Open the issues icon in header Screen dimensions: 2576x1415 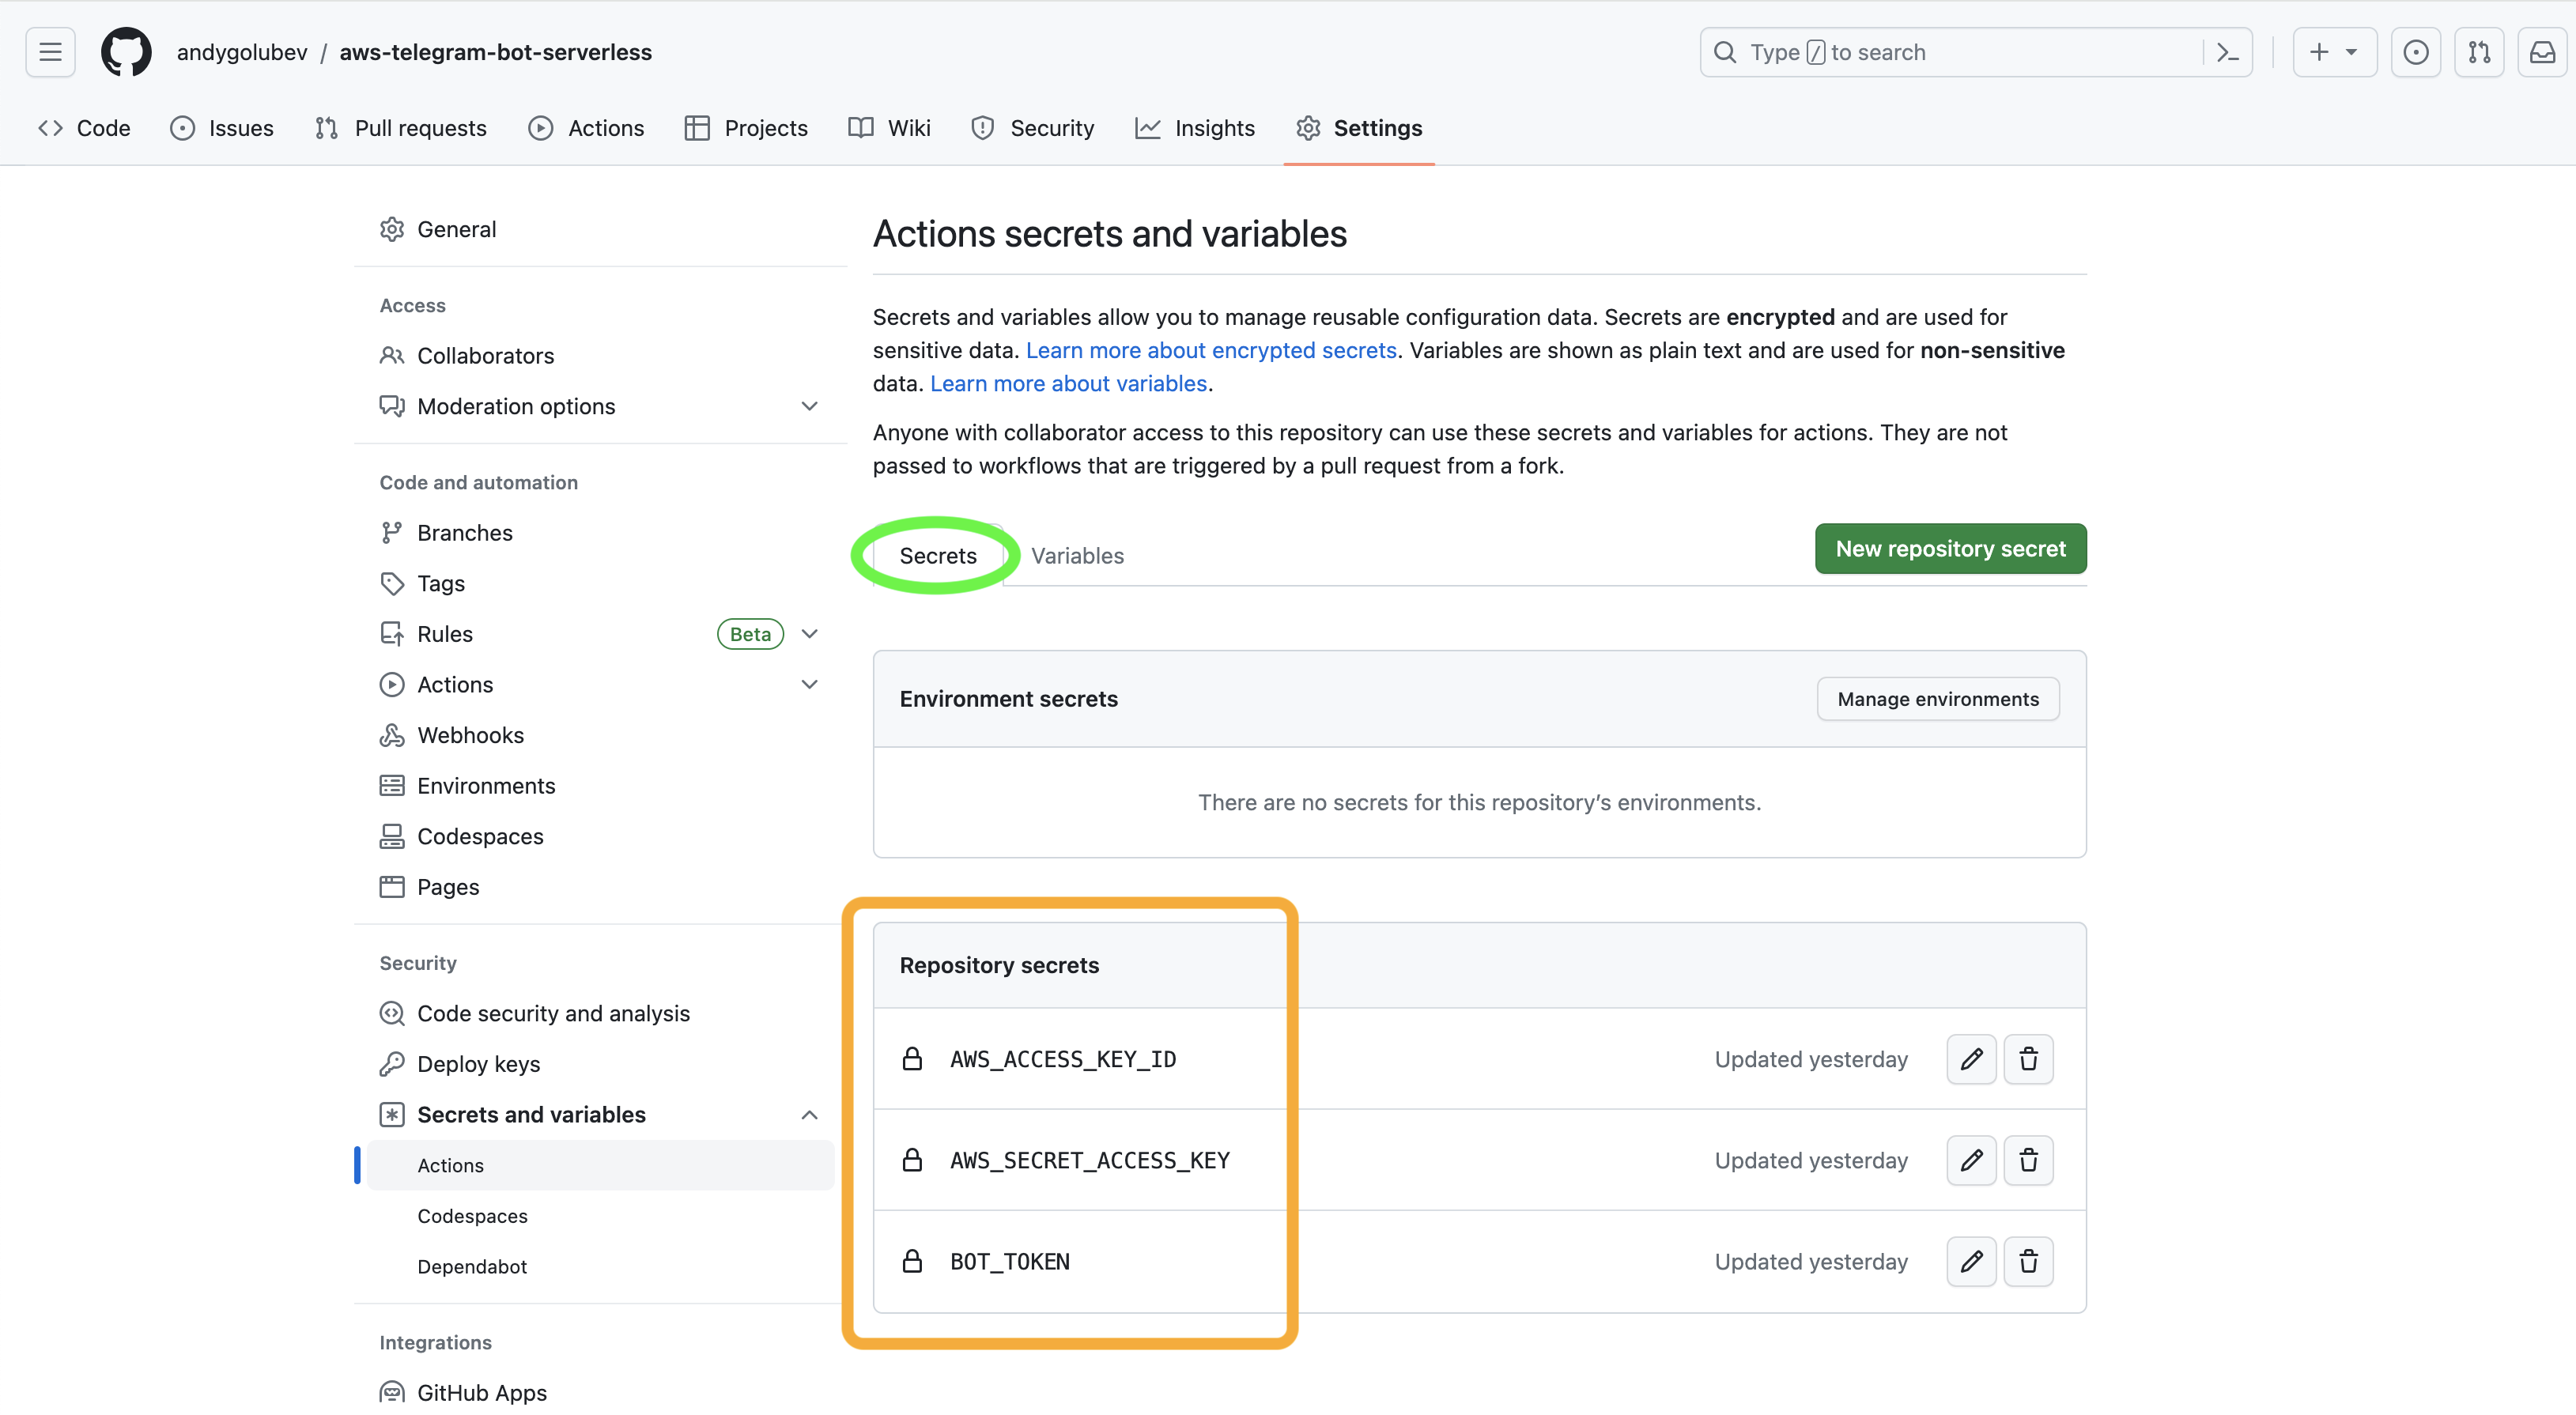[2415, 52]
